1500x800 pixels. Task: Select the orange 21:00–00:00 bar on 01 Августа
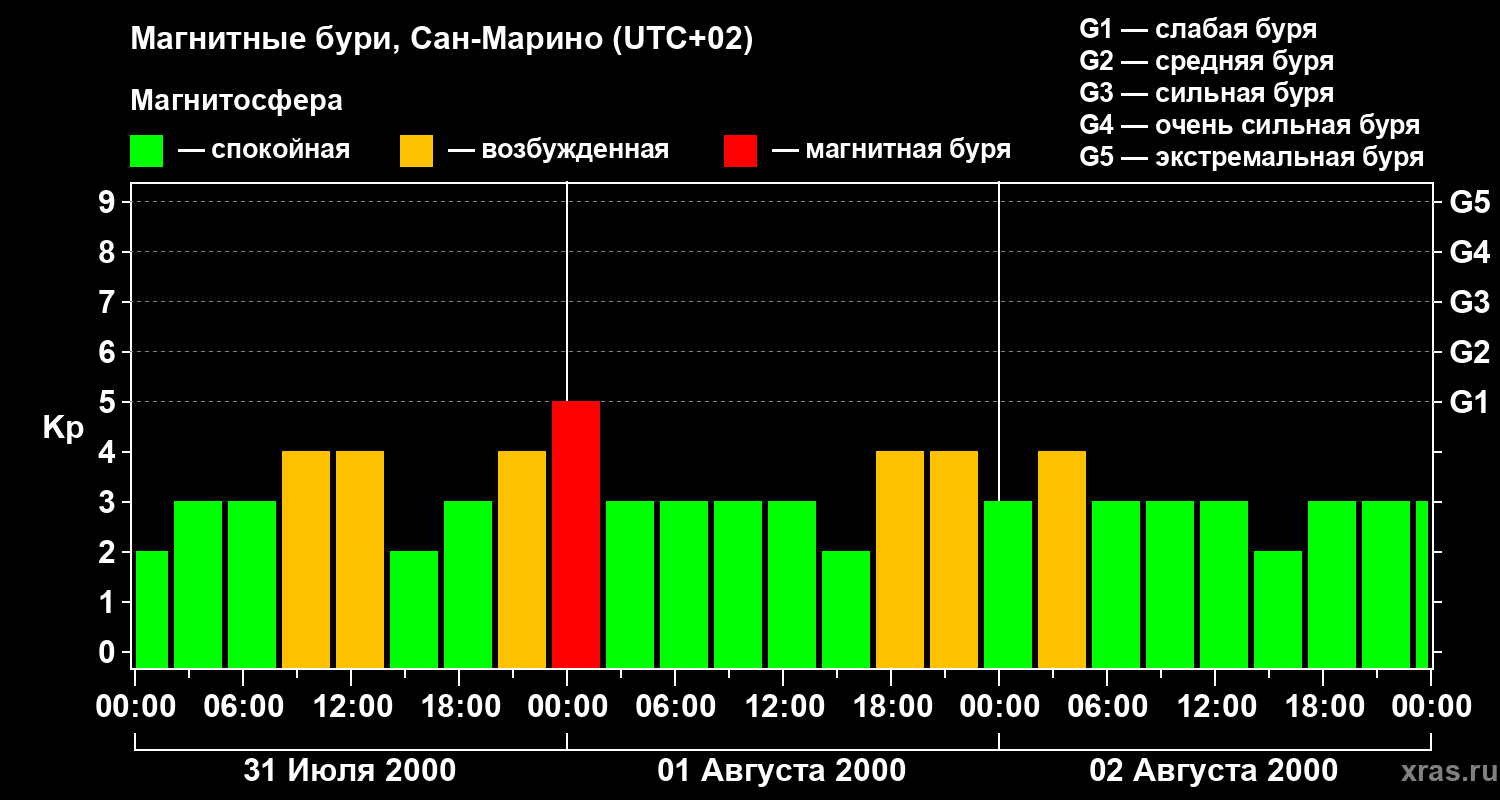(954, 560)
